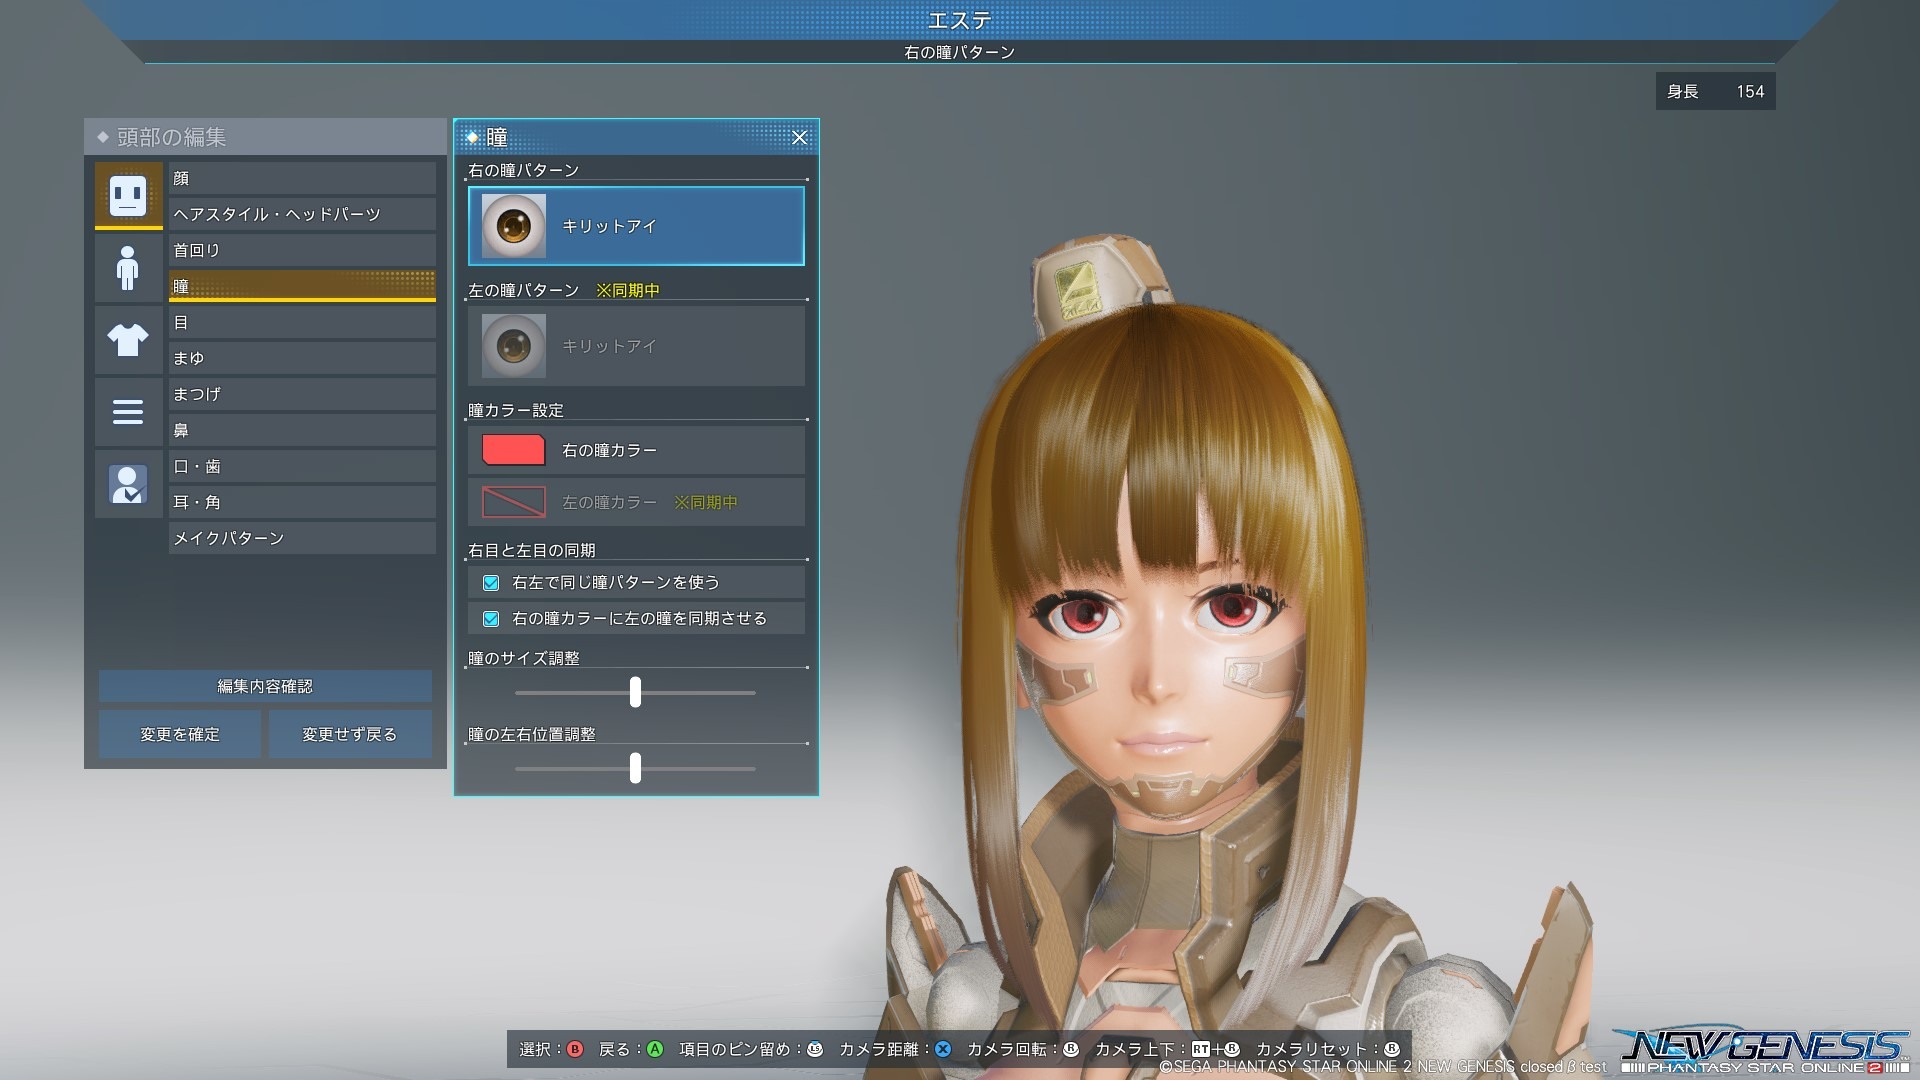The width and height of the screenshot is (1920, 1080).
Task: Click the pin item button icon in footer
Action: click(815, 1049)
